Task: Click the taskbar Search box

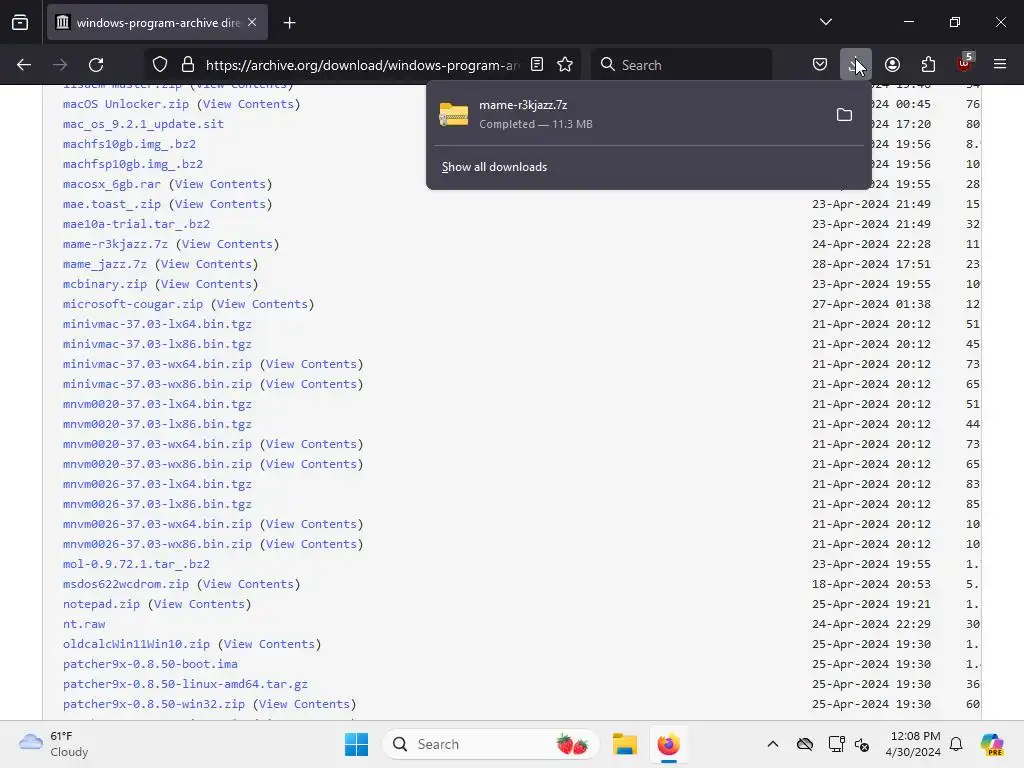Action: [x=490, y=744]
